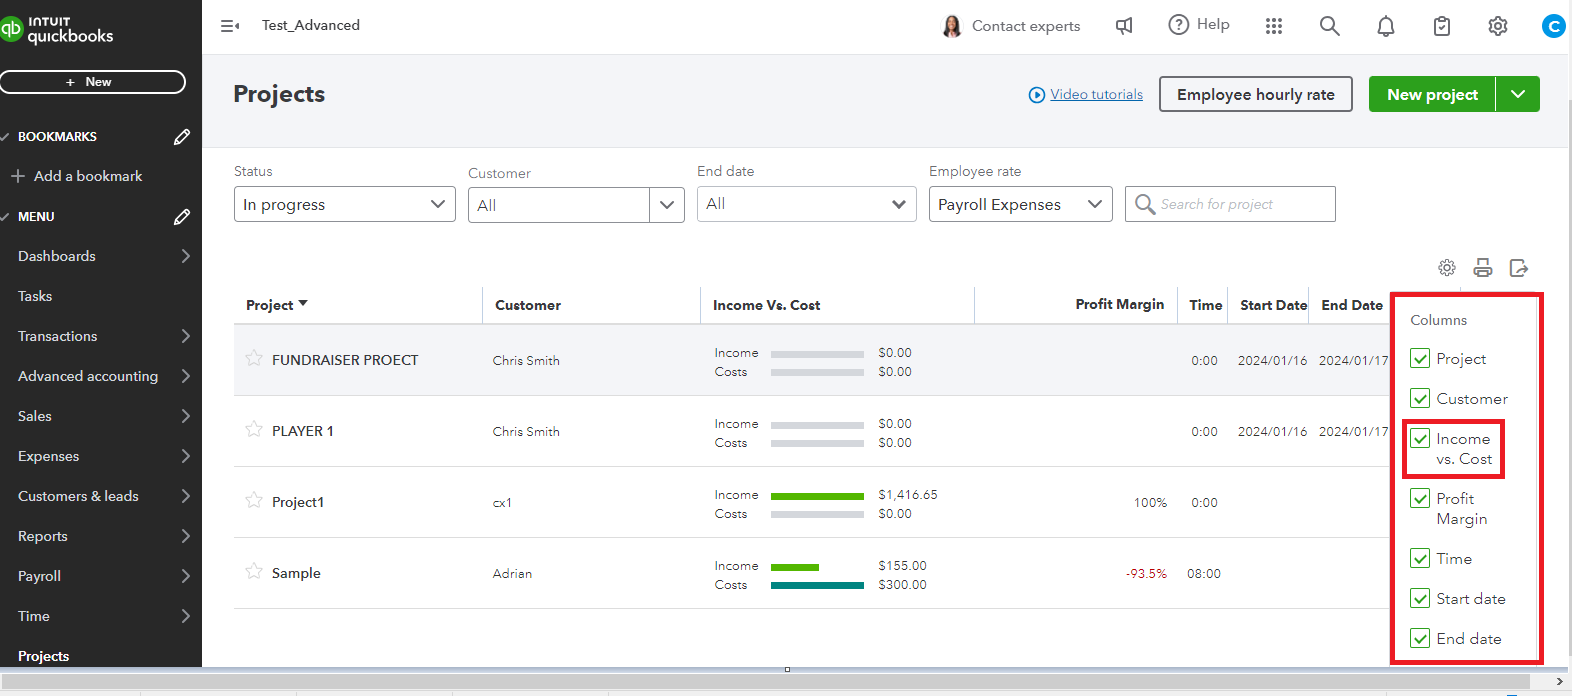Open the Video tutorials link
This screenshot has width=1572, height=696.
1096,94
